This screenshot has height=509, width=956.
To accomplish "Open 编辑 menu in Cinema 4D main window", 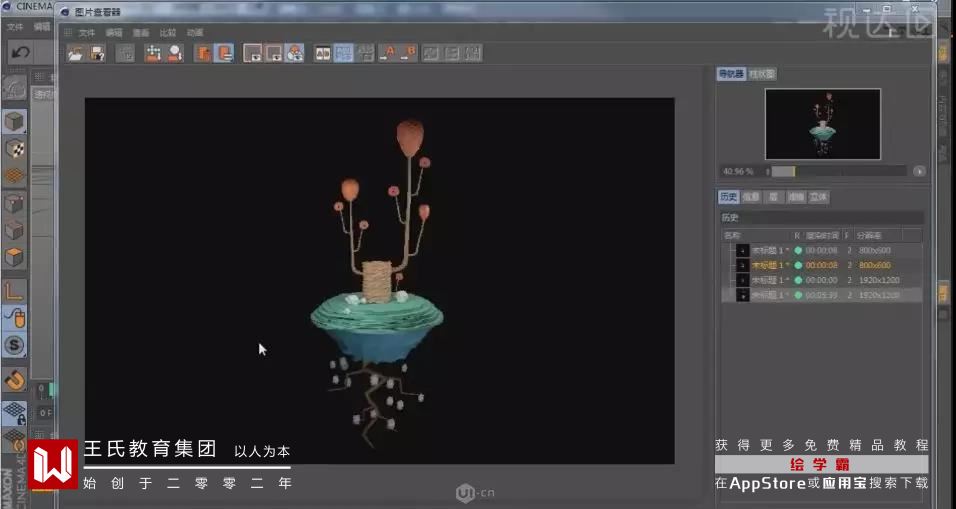I will 42,27.
